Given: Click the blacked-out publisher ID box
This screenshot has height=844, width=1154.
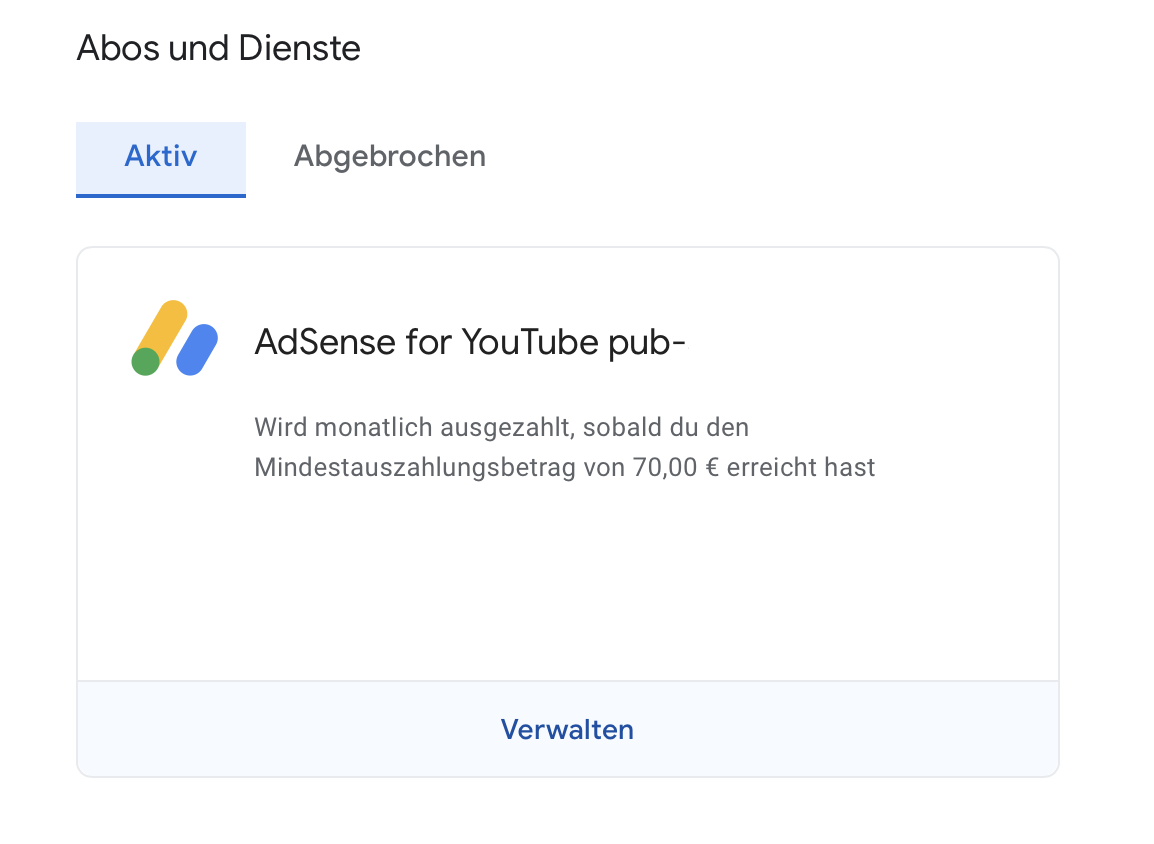Looking at the screenshot, I should (849, 343).
